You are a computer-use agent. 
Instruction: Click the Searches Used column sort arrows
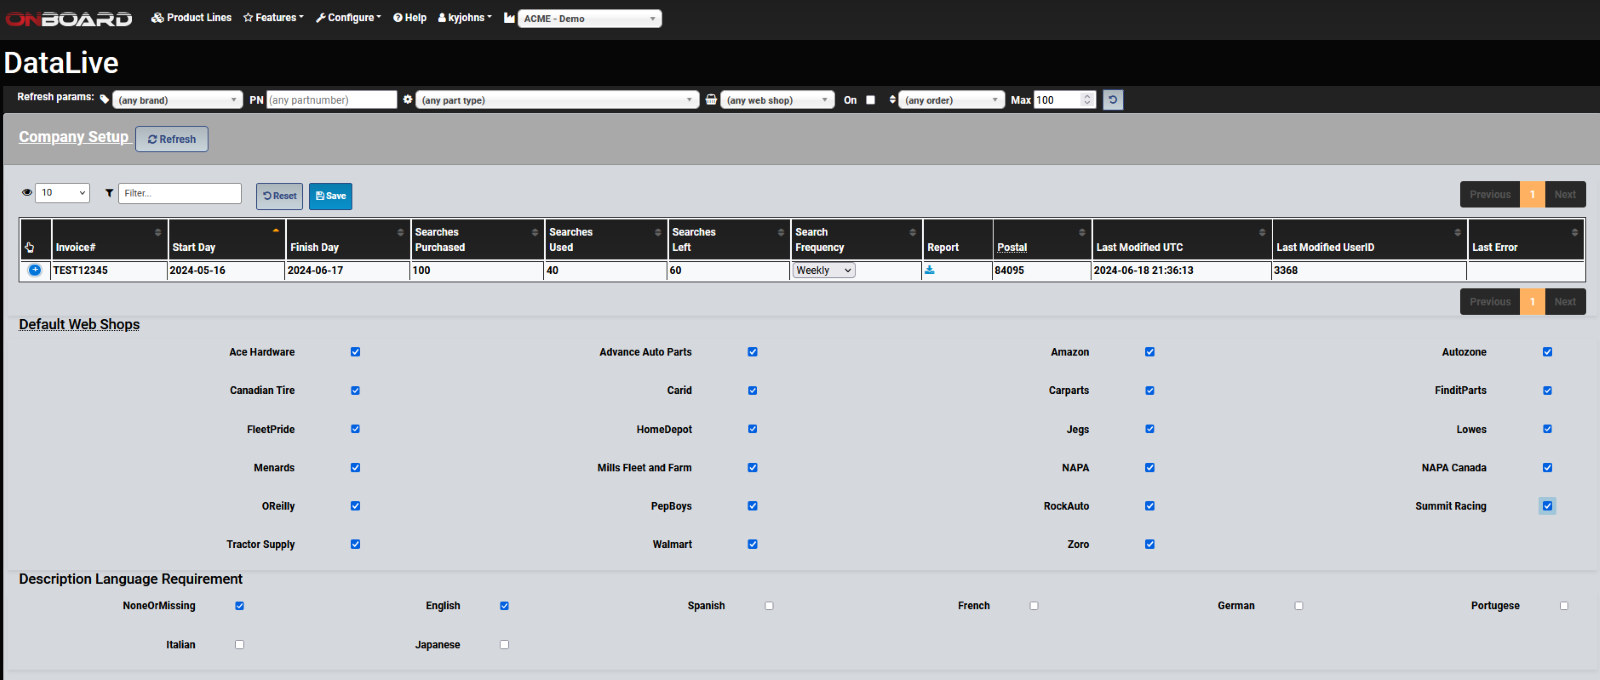point(658,232)
